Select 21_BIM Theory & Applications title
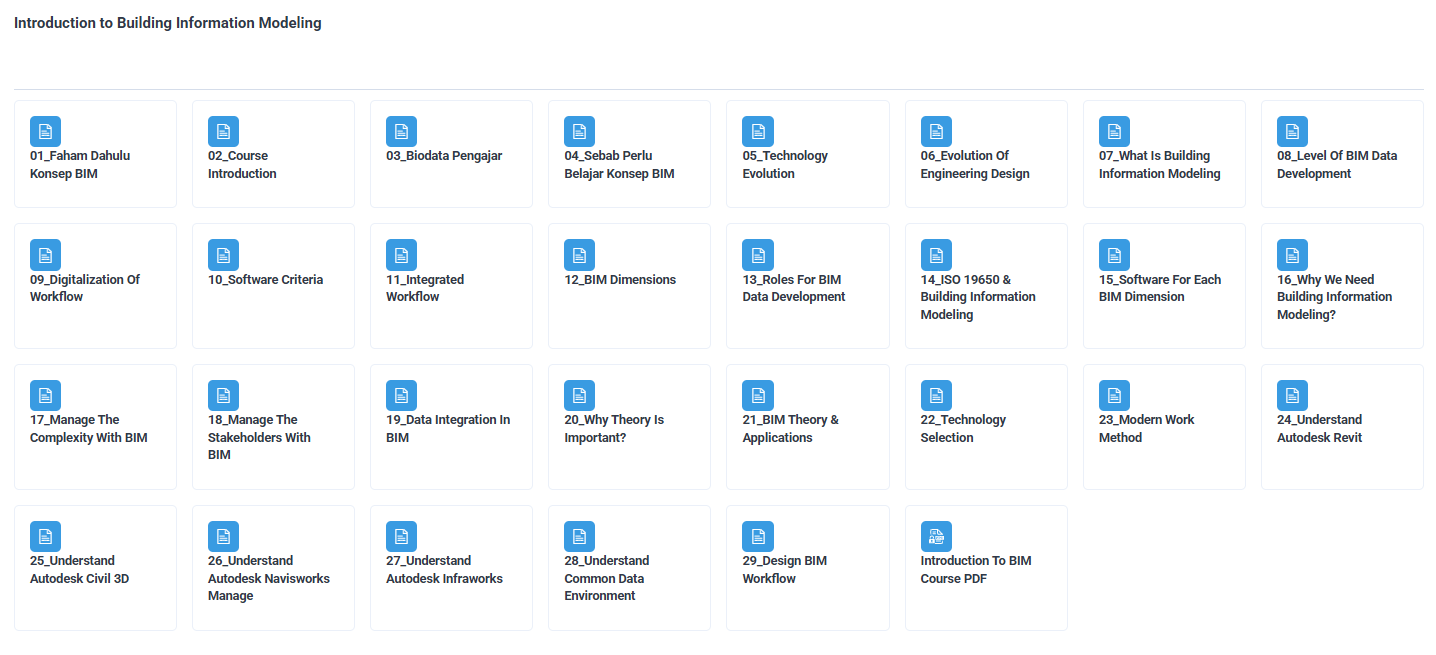The image size is (1436, 655). pos(790,429)
